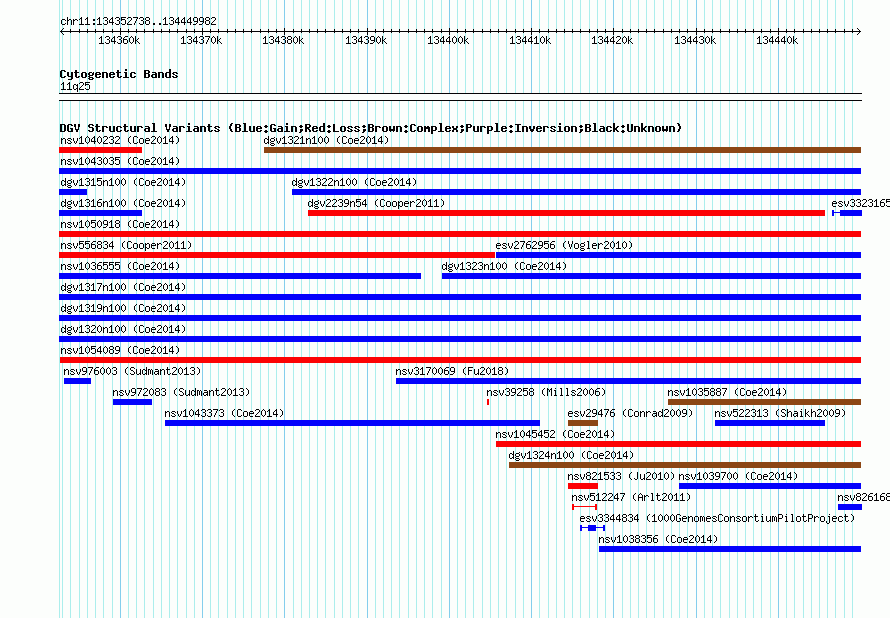
Task: Click the nsv512247 (Arlt2011) red bracket glyph
Action: 584,507
